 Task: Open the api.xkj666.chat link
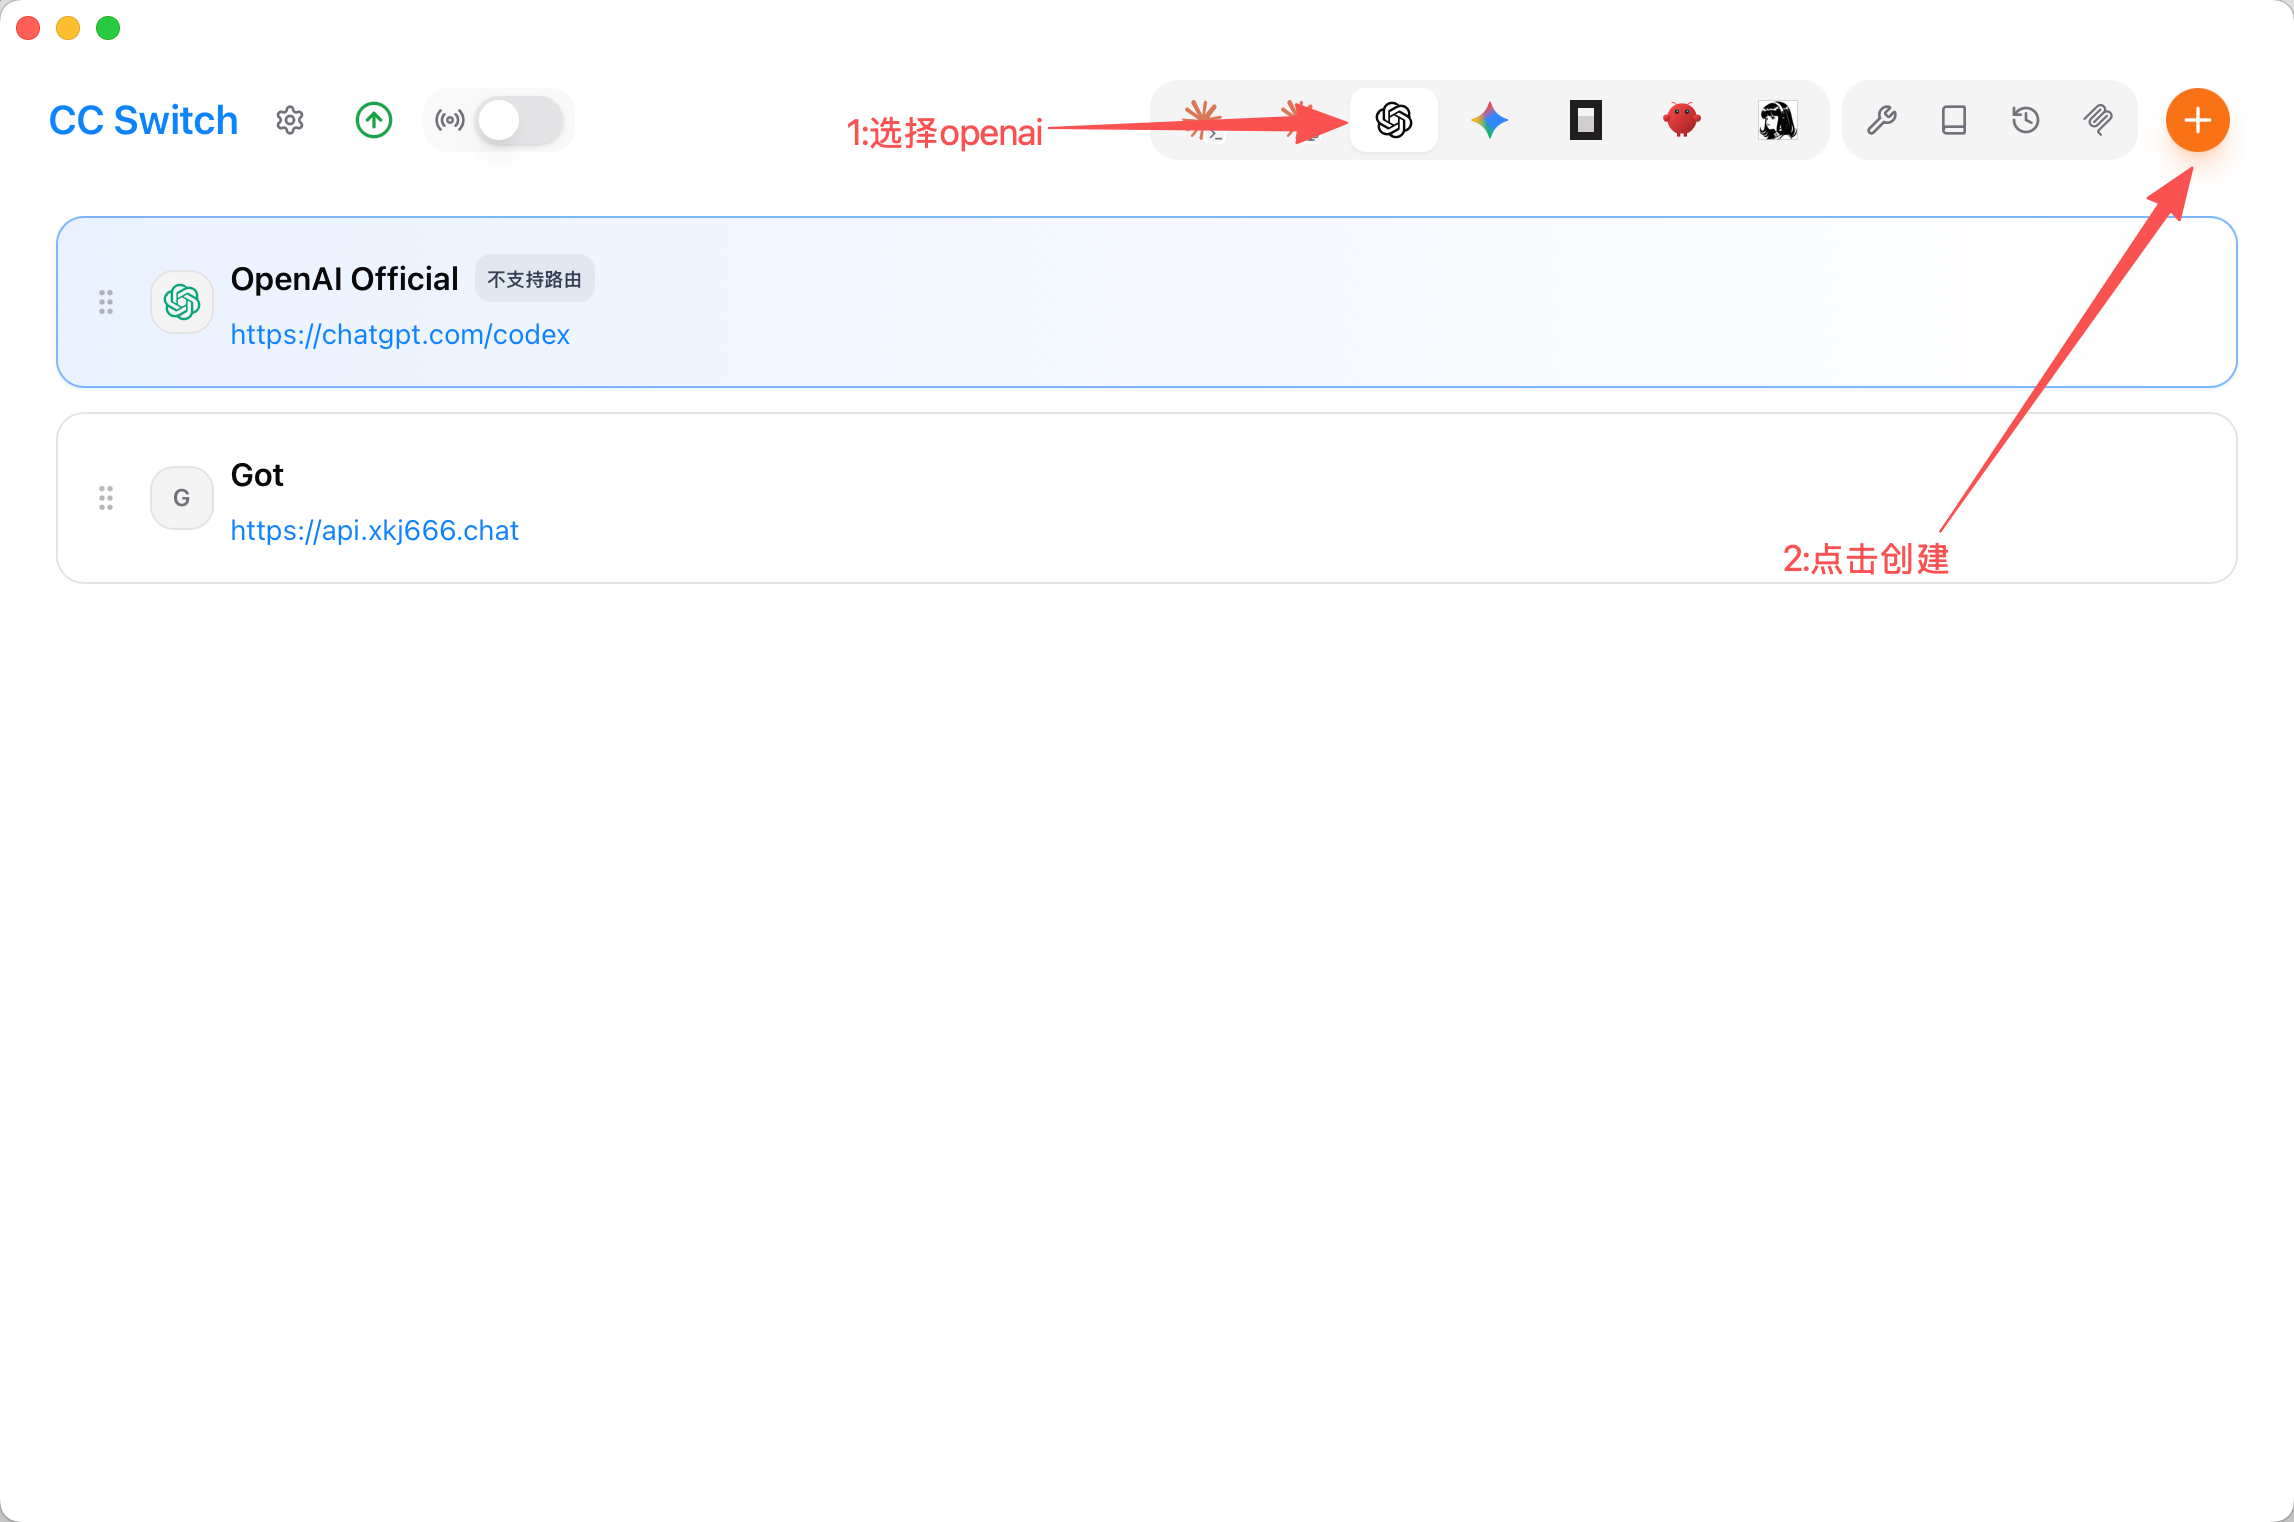(x=375, y=530)
